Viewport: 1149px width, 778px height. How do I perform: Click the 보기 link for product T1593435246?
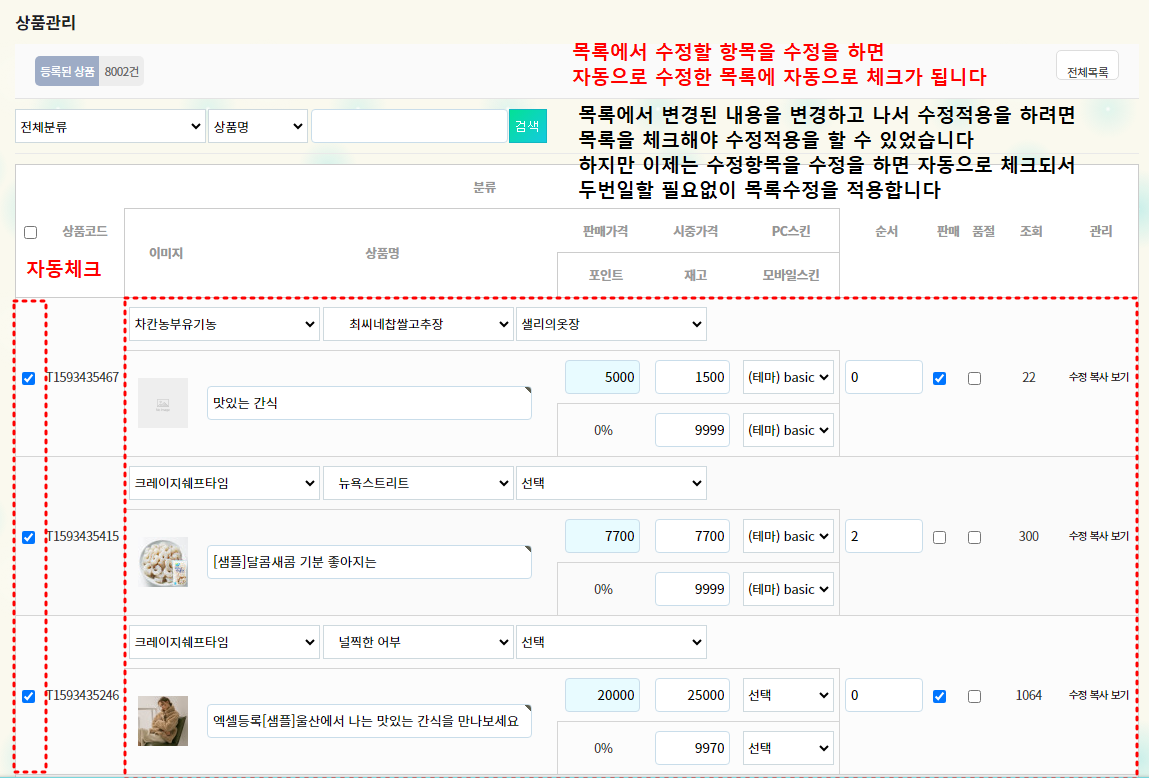[1120, 696]
